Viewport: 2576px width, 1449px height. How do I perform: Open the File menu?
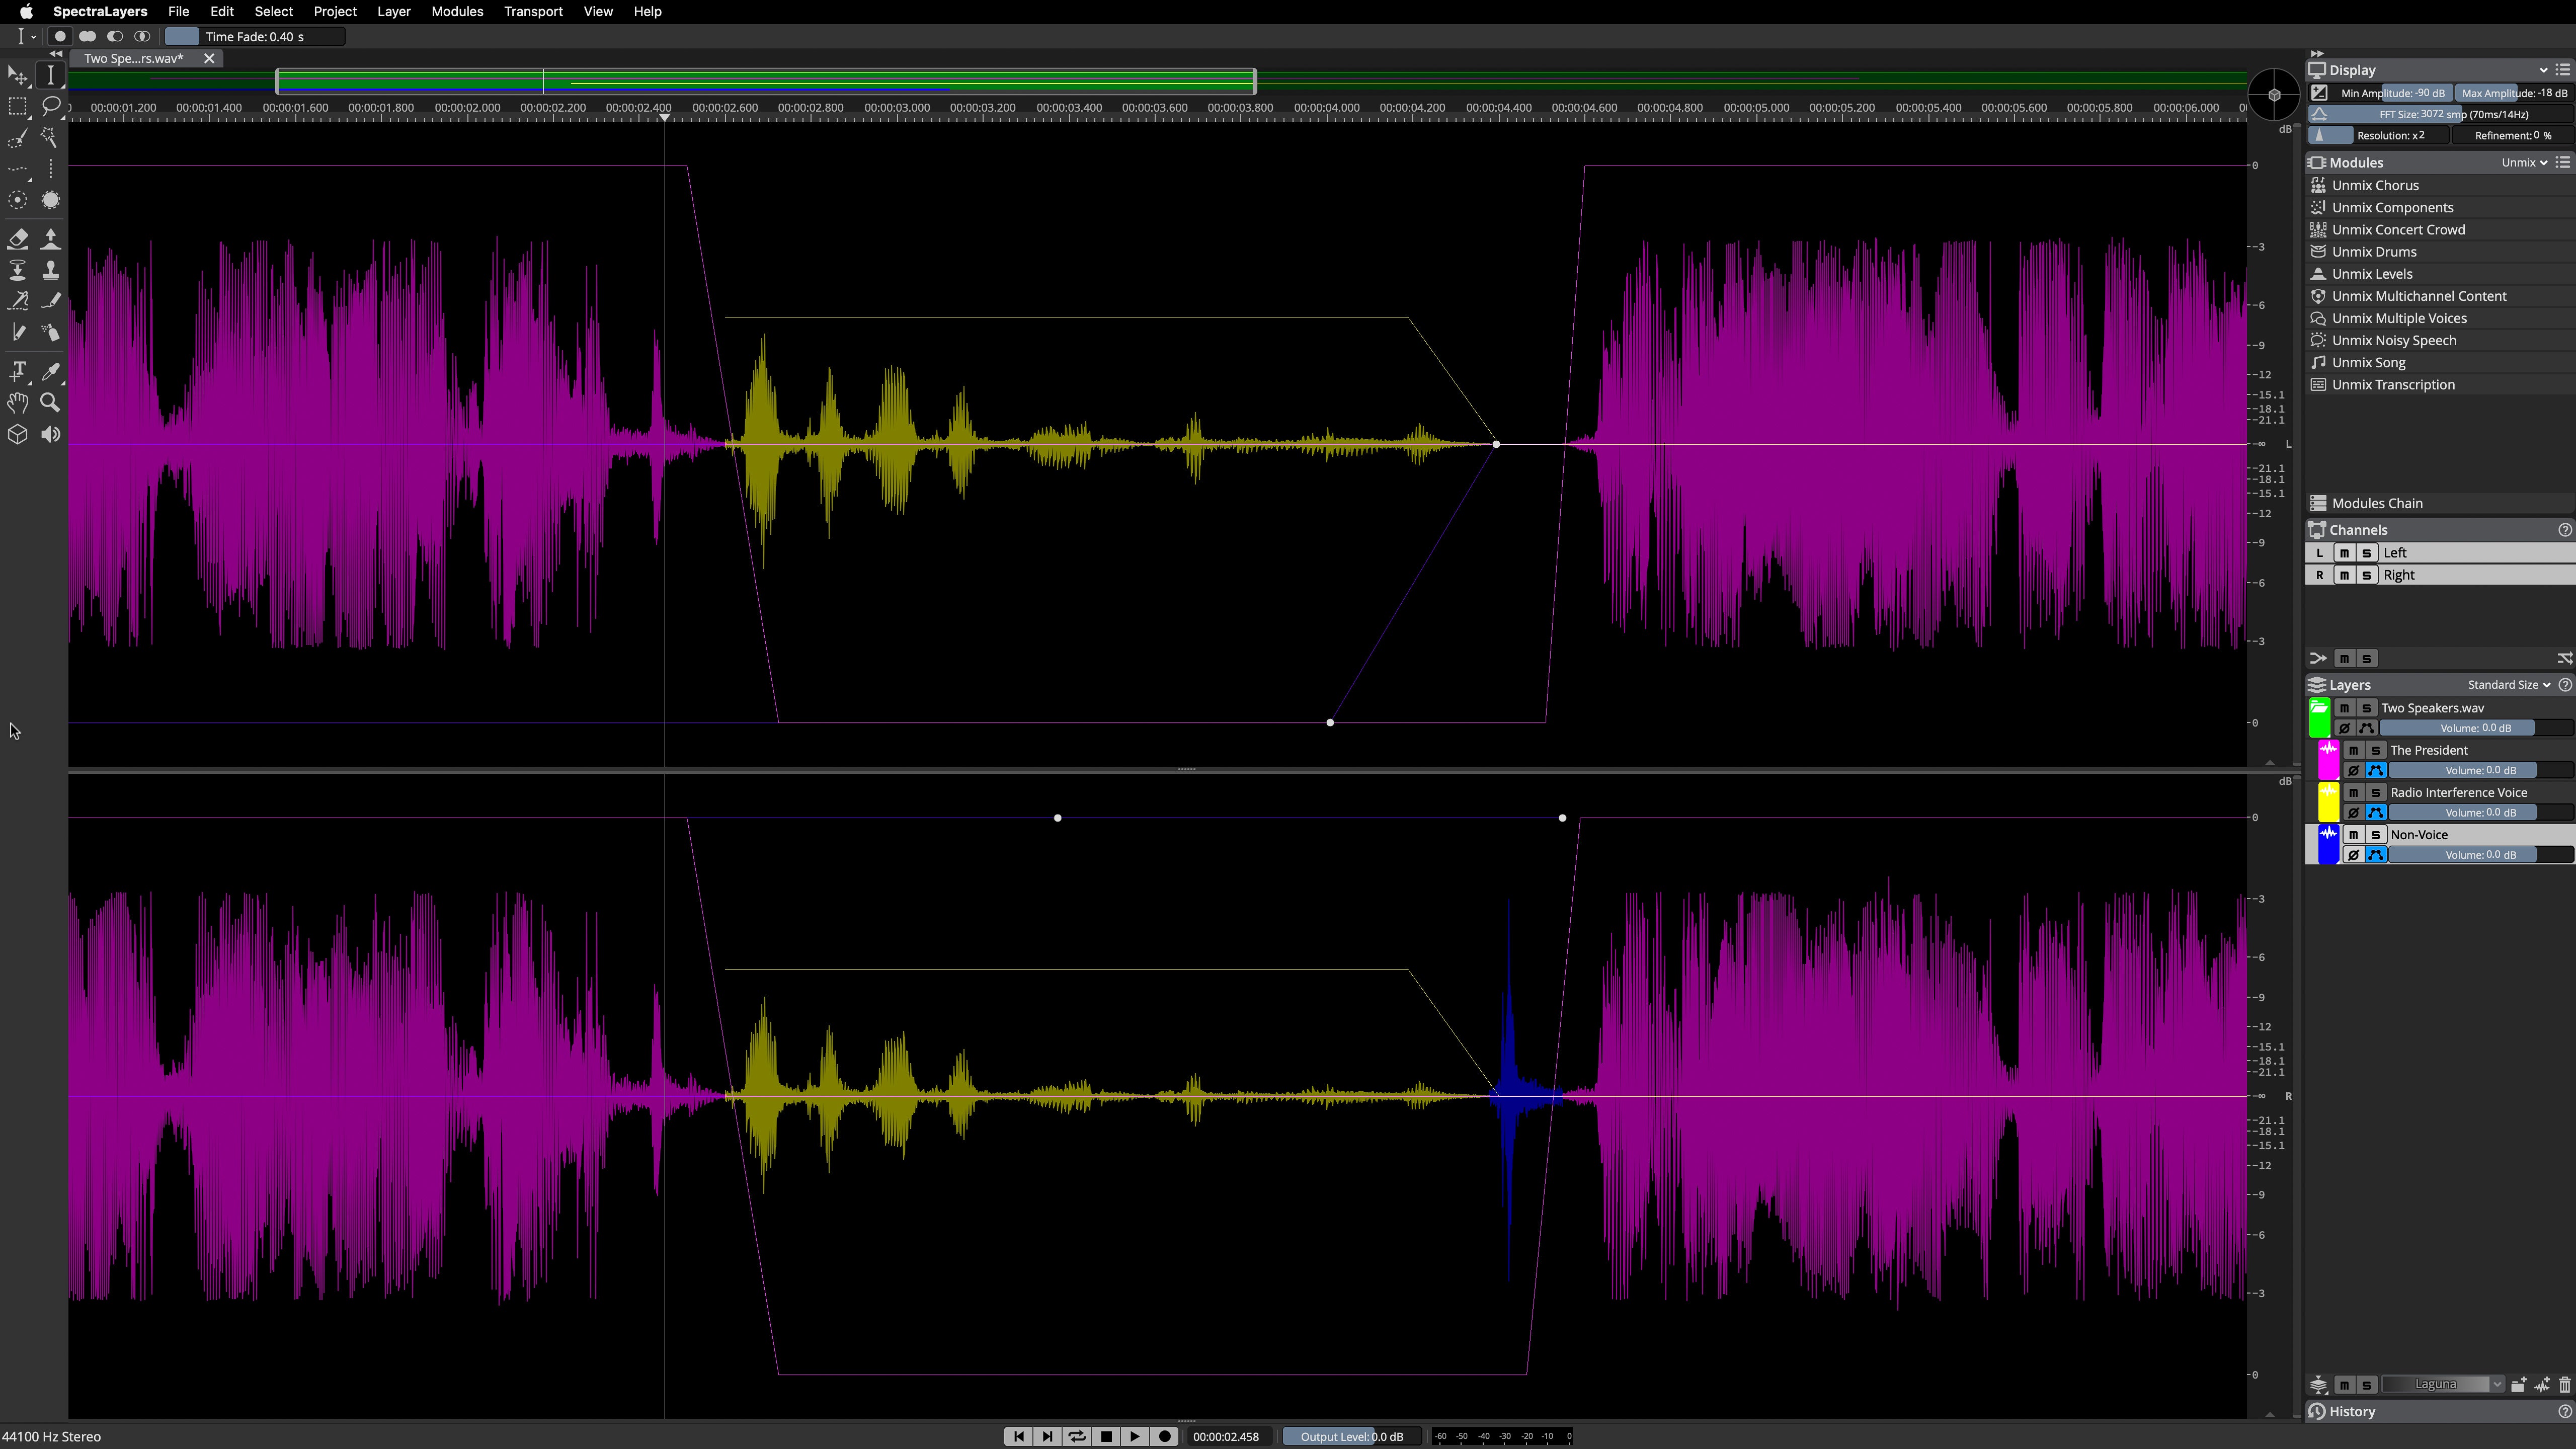click(x=178, y=11)
